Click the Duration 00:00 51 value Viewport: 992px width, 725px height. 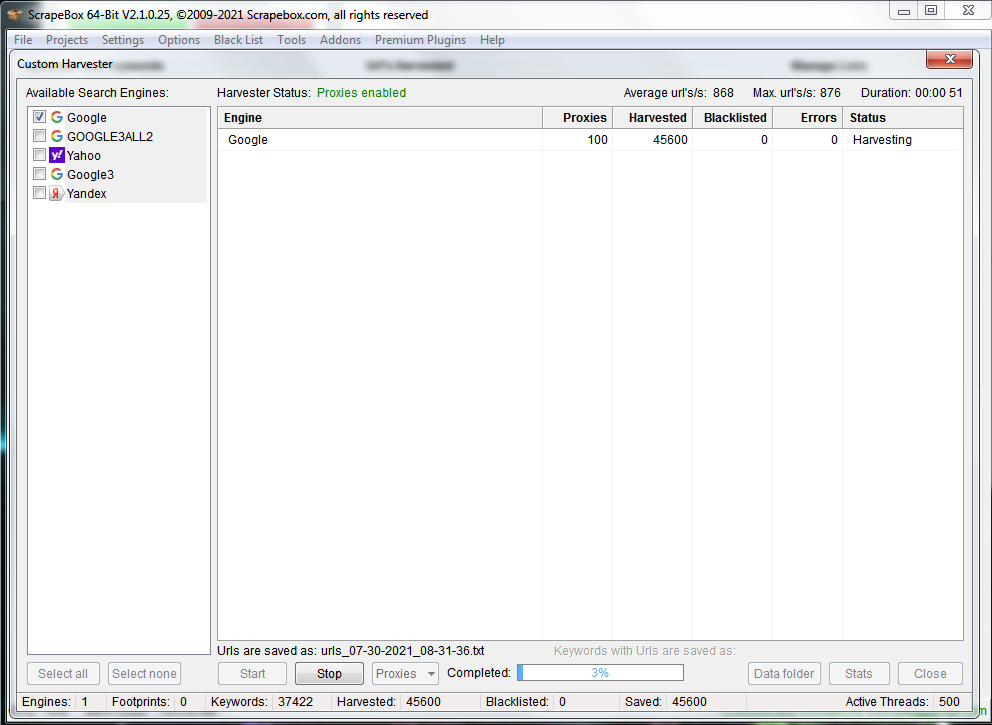point(938,93)
